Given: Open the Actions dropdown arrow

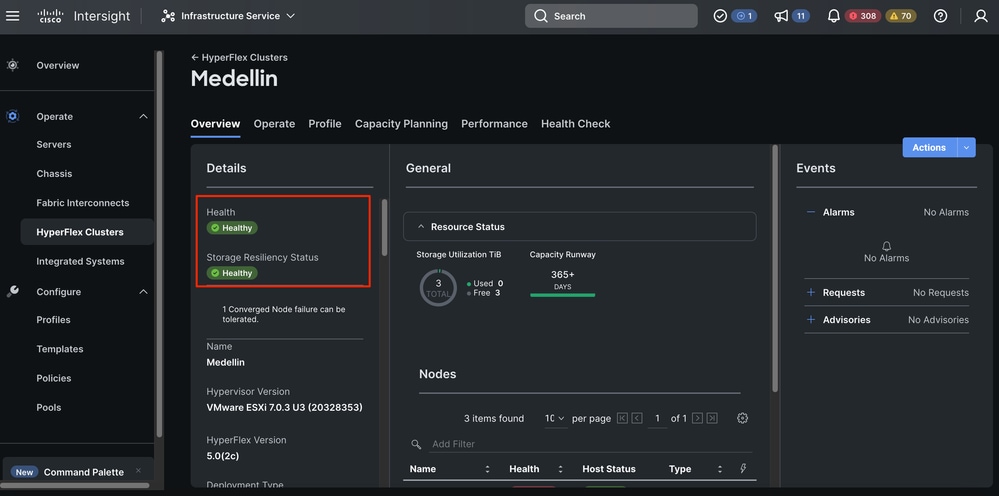Looking at the screenshot, I should coord(967,147).
